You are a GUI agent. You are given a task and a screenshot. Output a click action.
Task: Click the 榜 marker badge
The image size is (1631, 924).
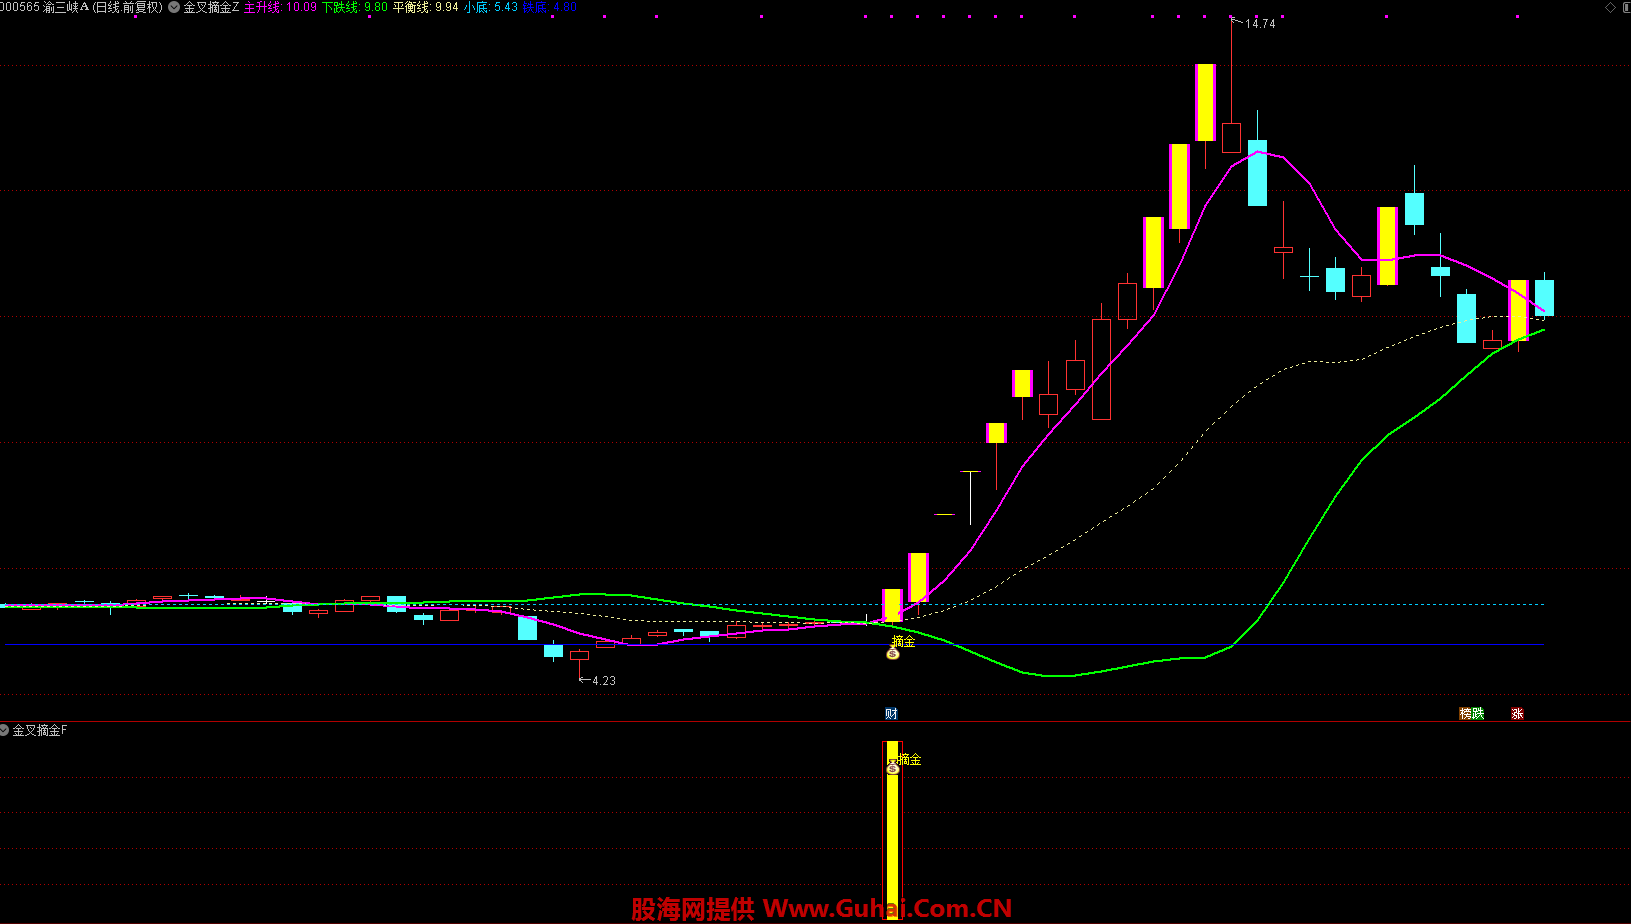click(1466, 713)
